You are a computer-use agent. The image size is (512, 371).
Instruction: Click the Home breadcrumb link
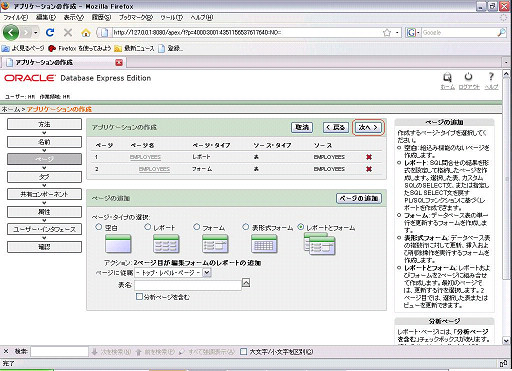[10, 109]
